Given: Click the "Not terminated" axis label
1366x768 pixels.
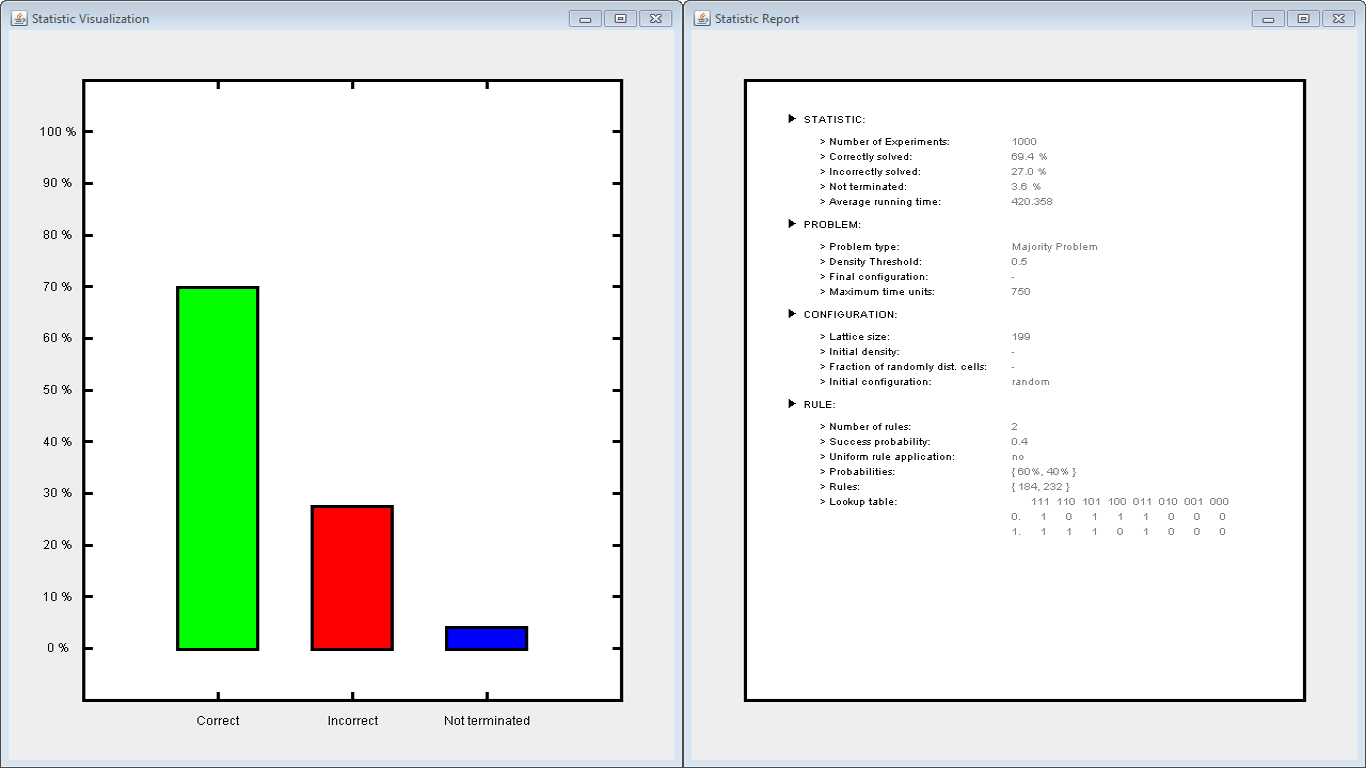Looking at the screenshot, I should point(487,721).
